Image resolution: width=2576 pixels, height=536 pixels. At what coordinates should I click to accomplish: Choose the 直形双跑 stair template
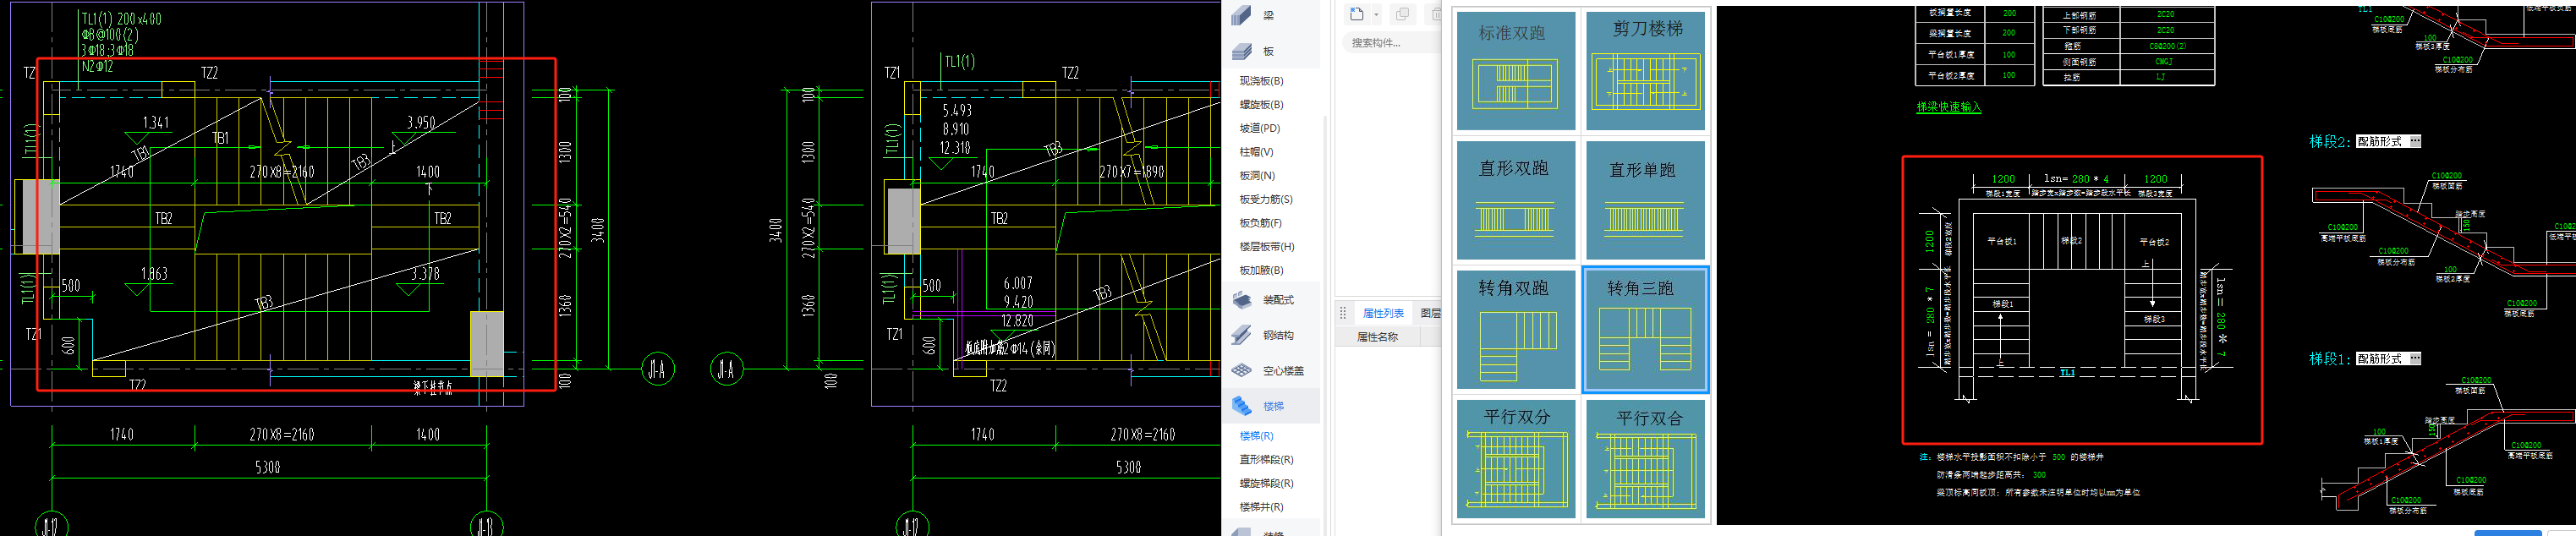point(1515,200)
